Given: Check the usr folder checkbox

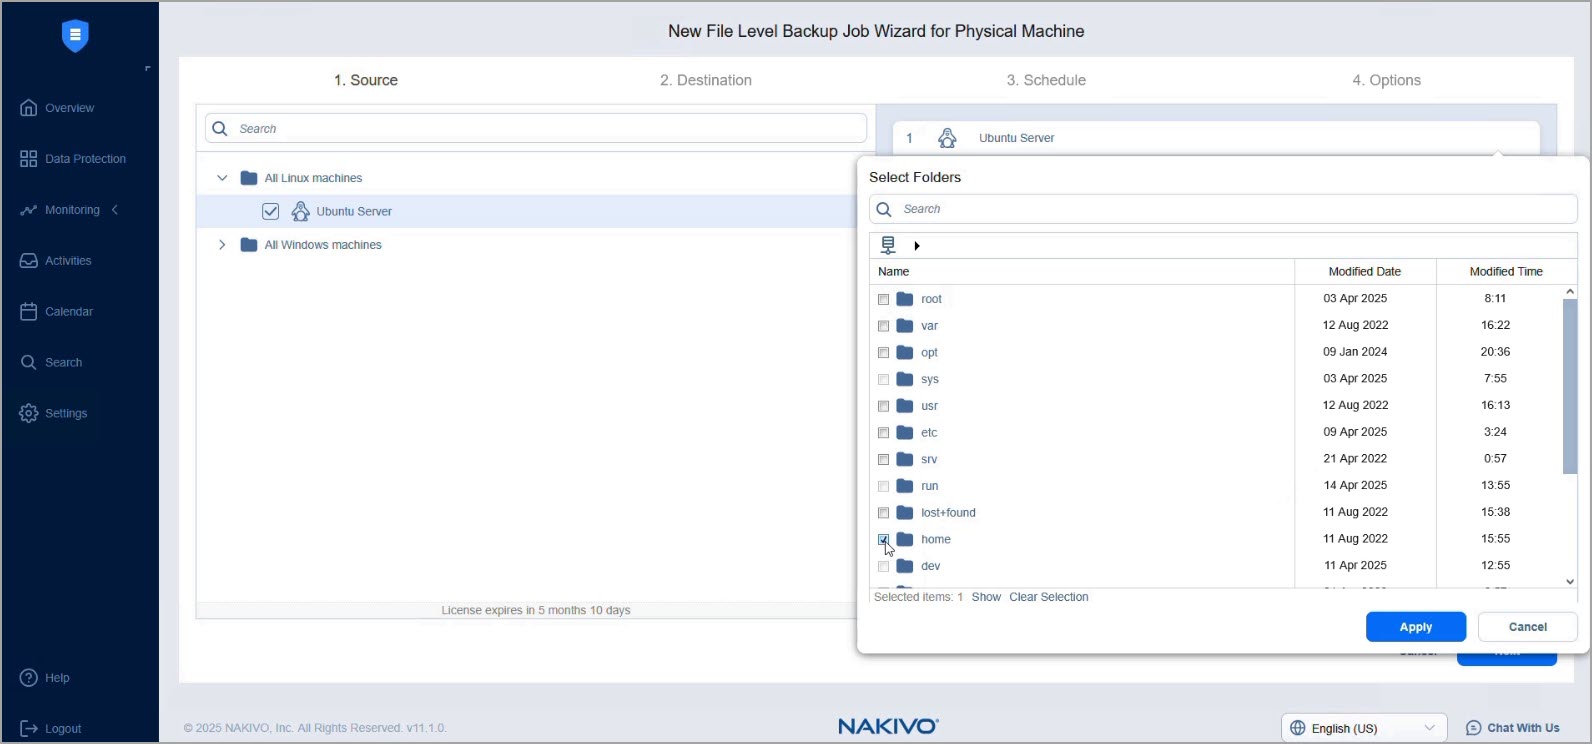Looking at the screenshot, I should point(883,406).
